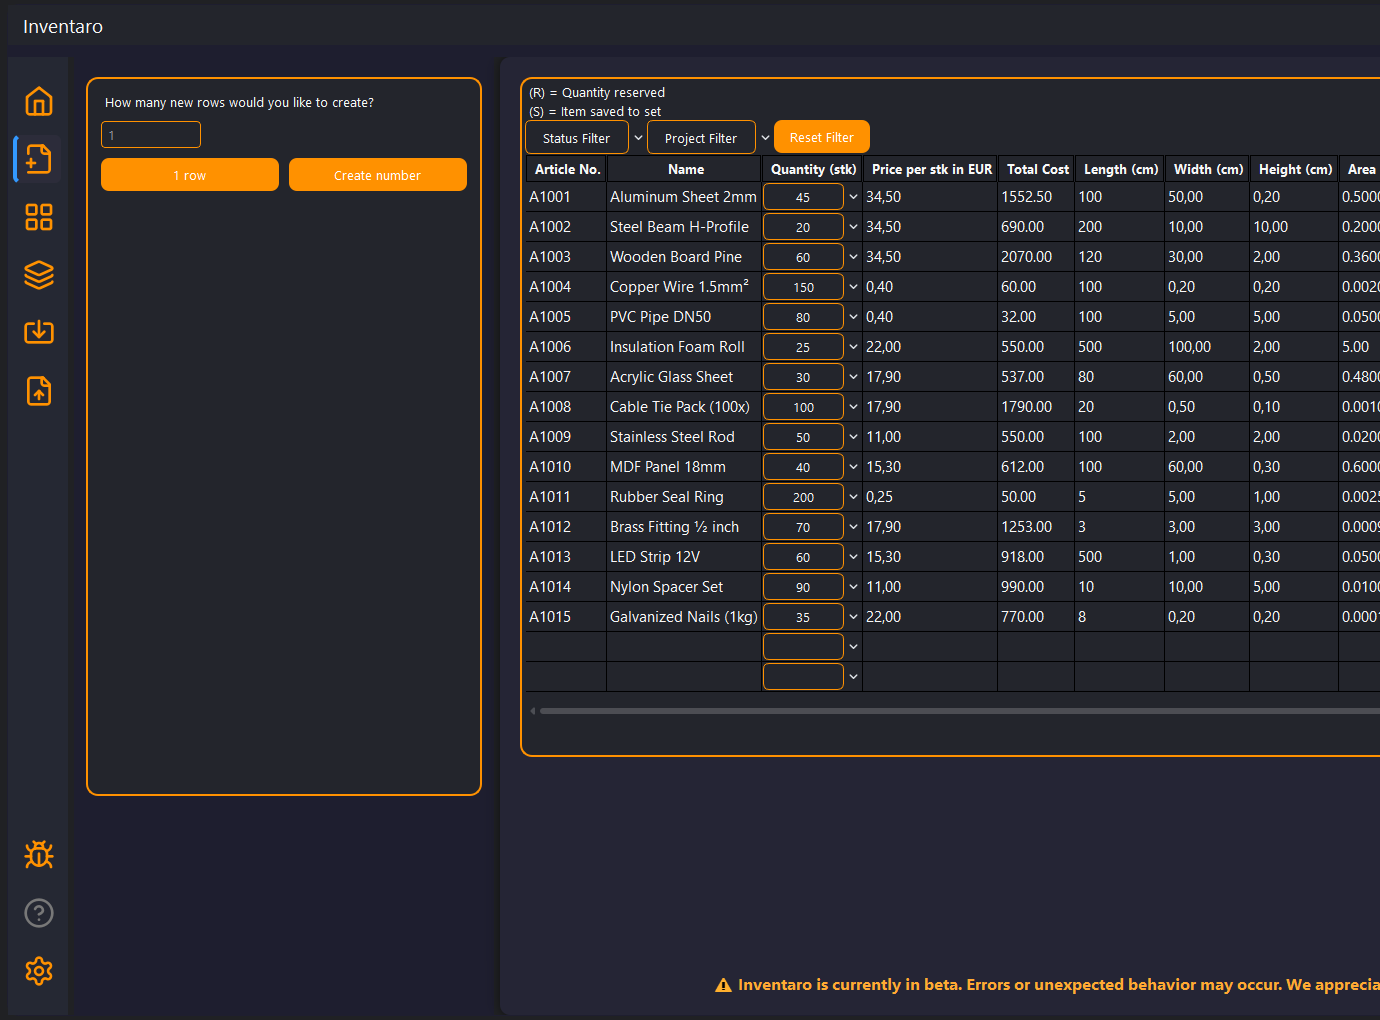The image size is (1380, 1020).
Task: Open the Home dashboard icon in sidebar
Action: pyautogui.click(x=39, y=101)
